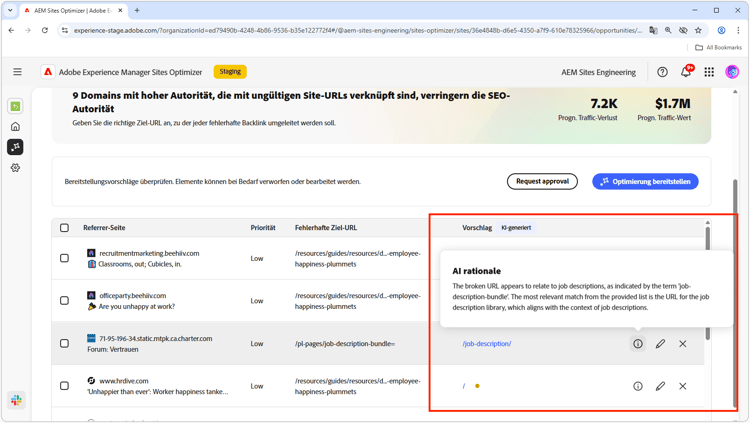Open the help question mark icon
Screen dimensions: 750x423
[662, 72]
